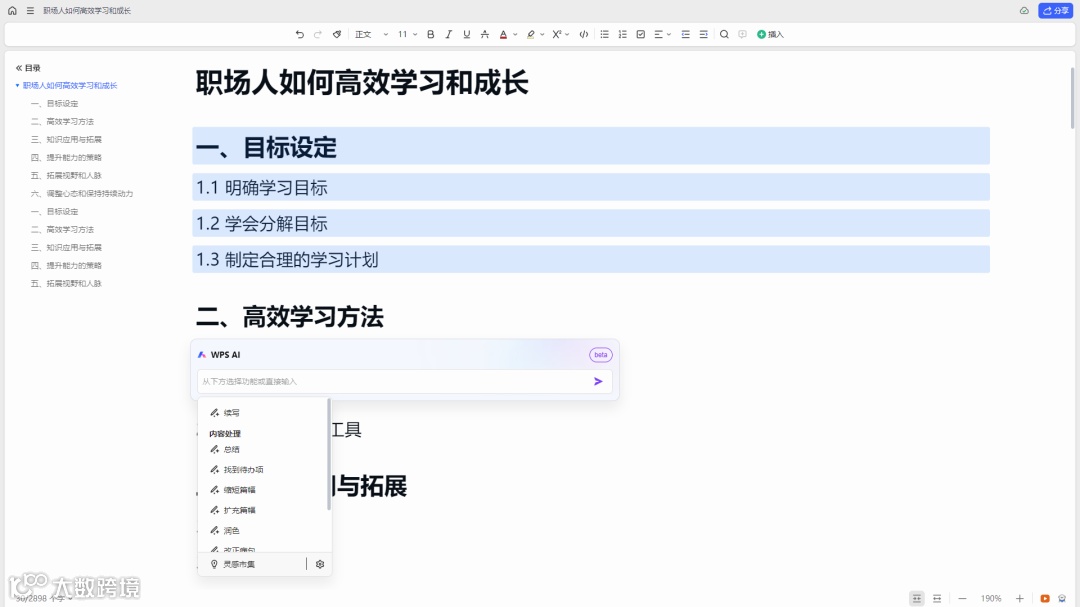Open AI menu settings gear
1080x607 pixels.
point(320,564)
